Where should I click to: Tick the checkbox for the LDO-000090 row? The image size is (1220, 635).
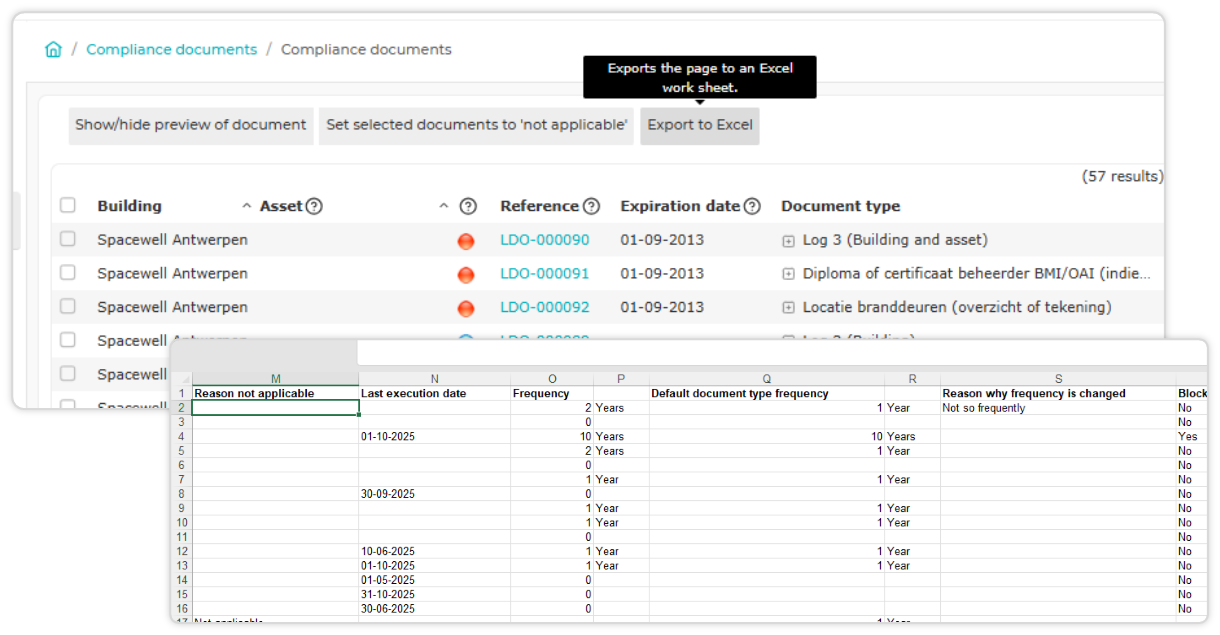(x=68, y=239)
